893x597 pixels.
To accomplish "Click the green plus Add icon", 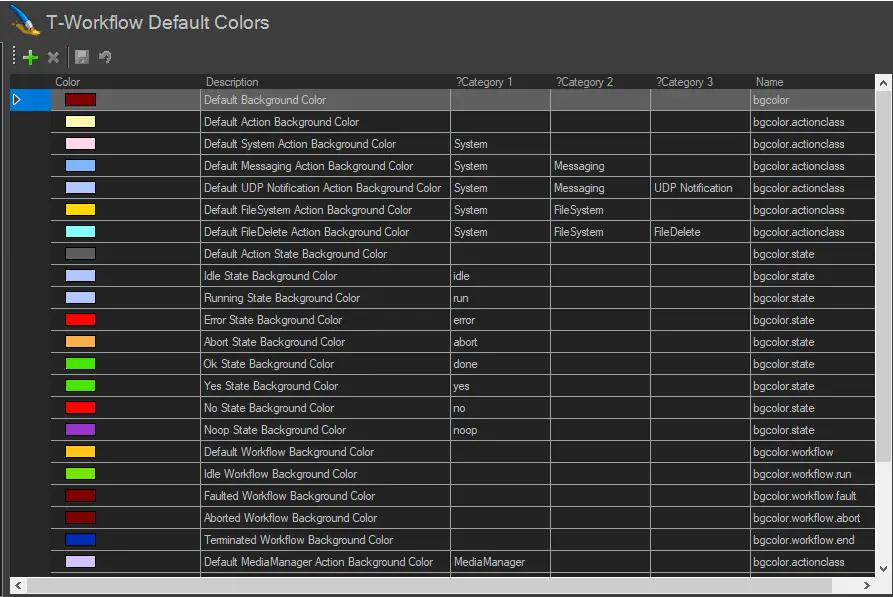I will pyautogui.click(x=30, y=58).
